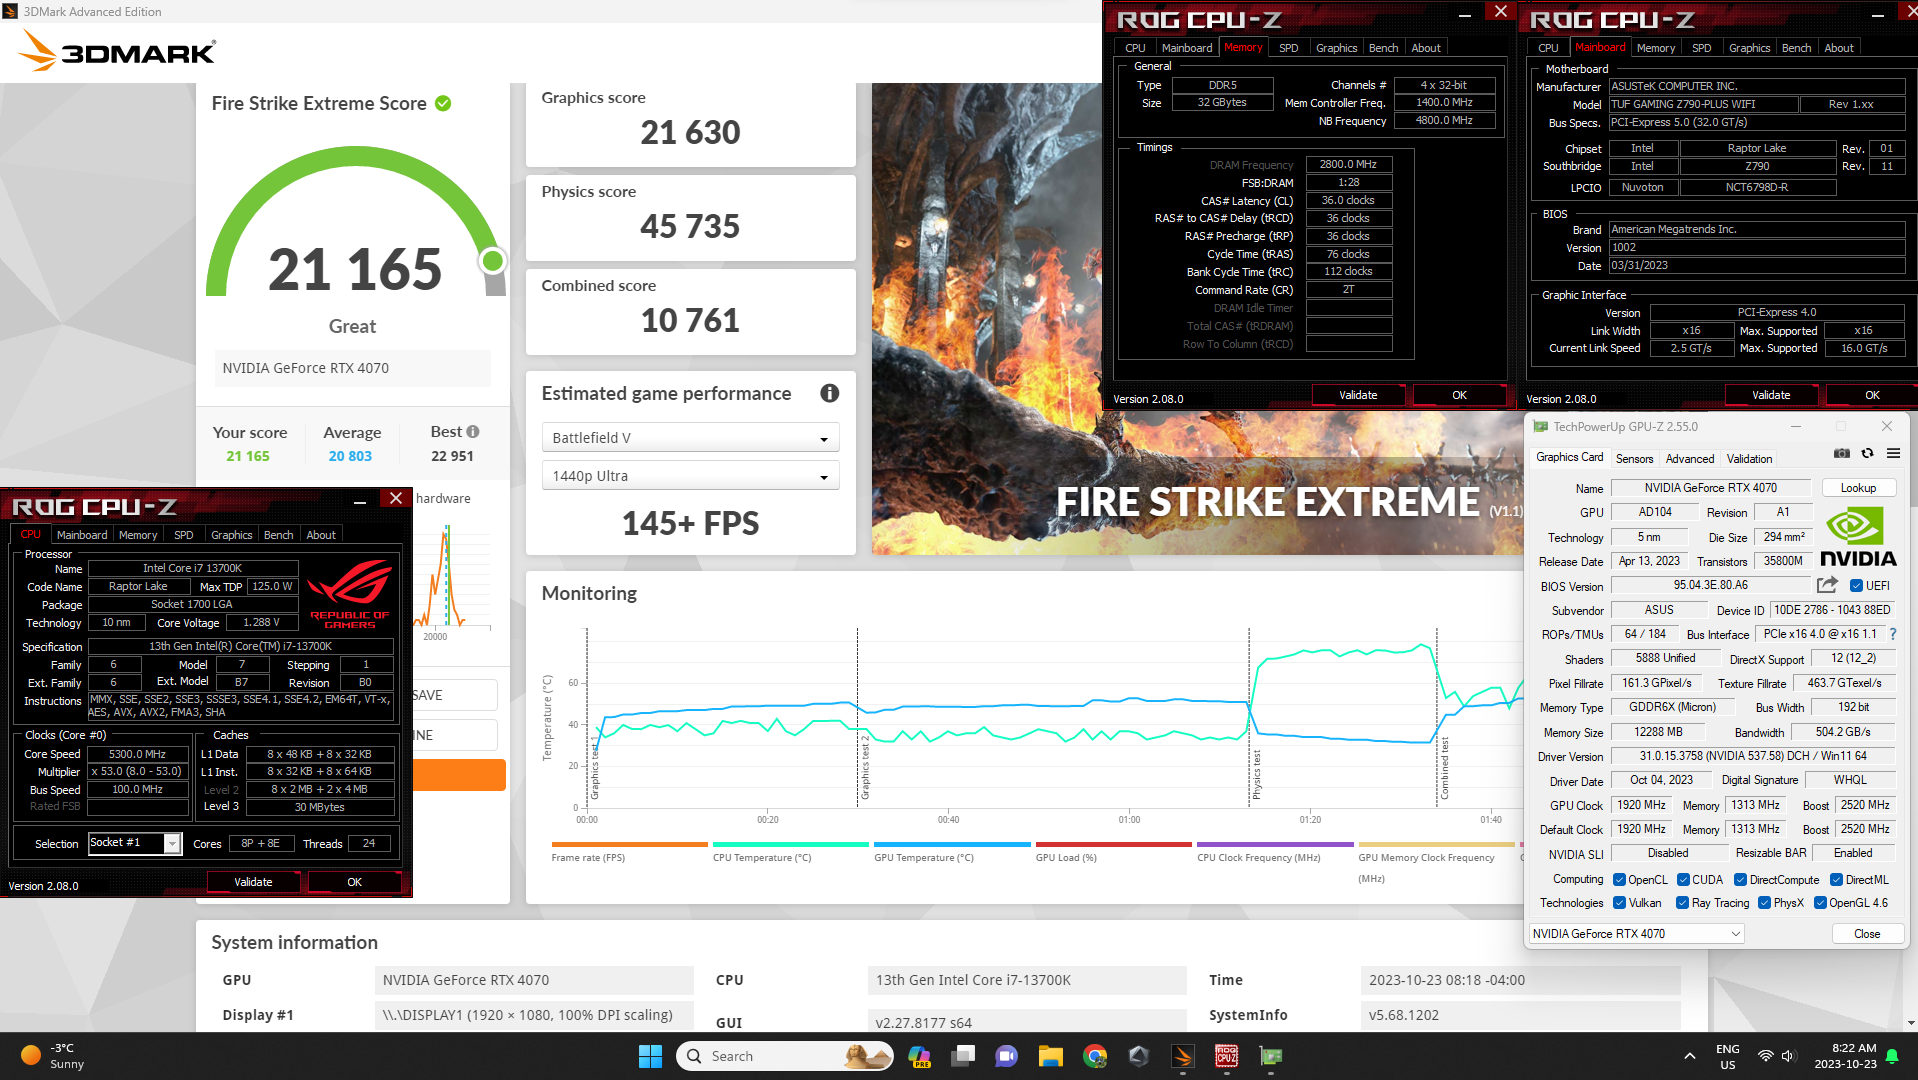Click OK in the bottom-left CPU-Z window

(x=354, y=882)
